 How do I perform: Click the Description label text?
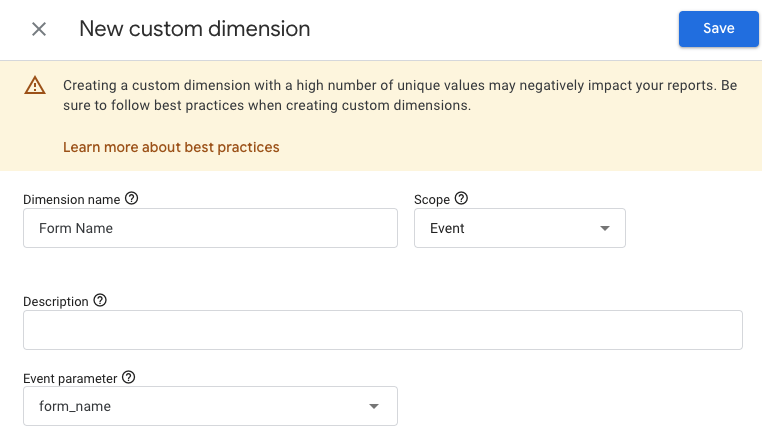pos(56,302)
